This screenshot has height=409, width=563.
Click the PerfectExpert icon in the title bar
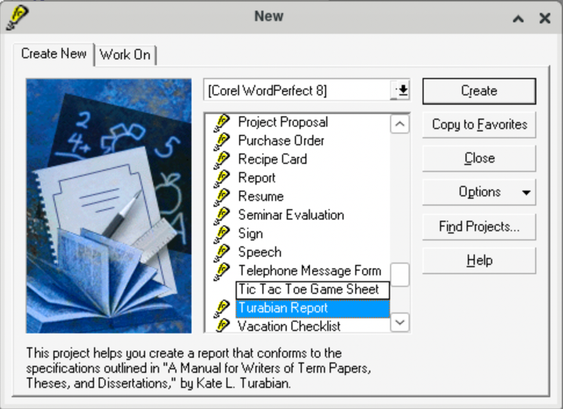point(17,17)
